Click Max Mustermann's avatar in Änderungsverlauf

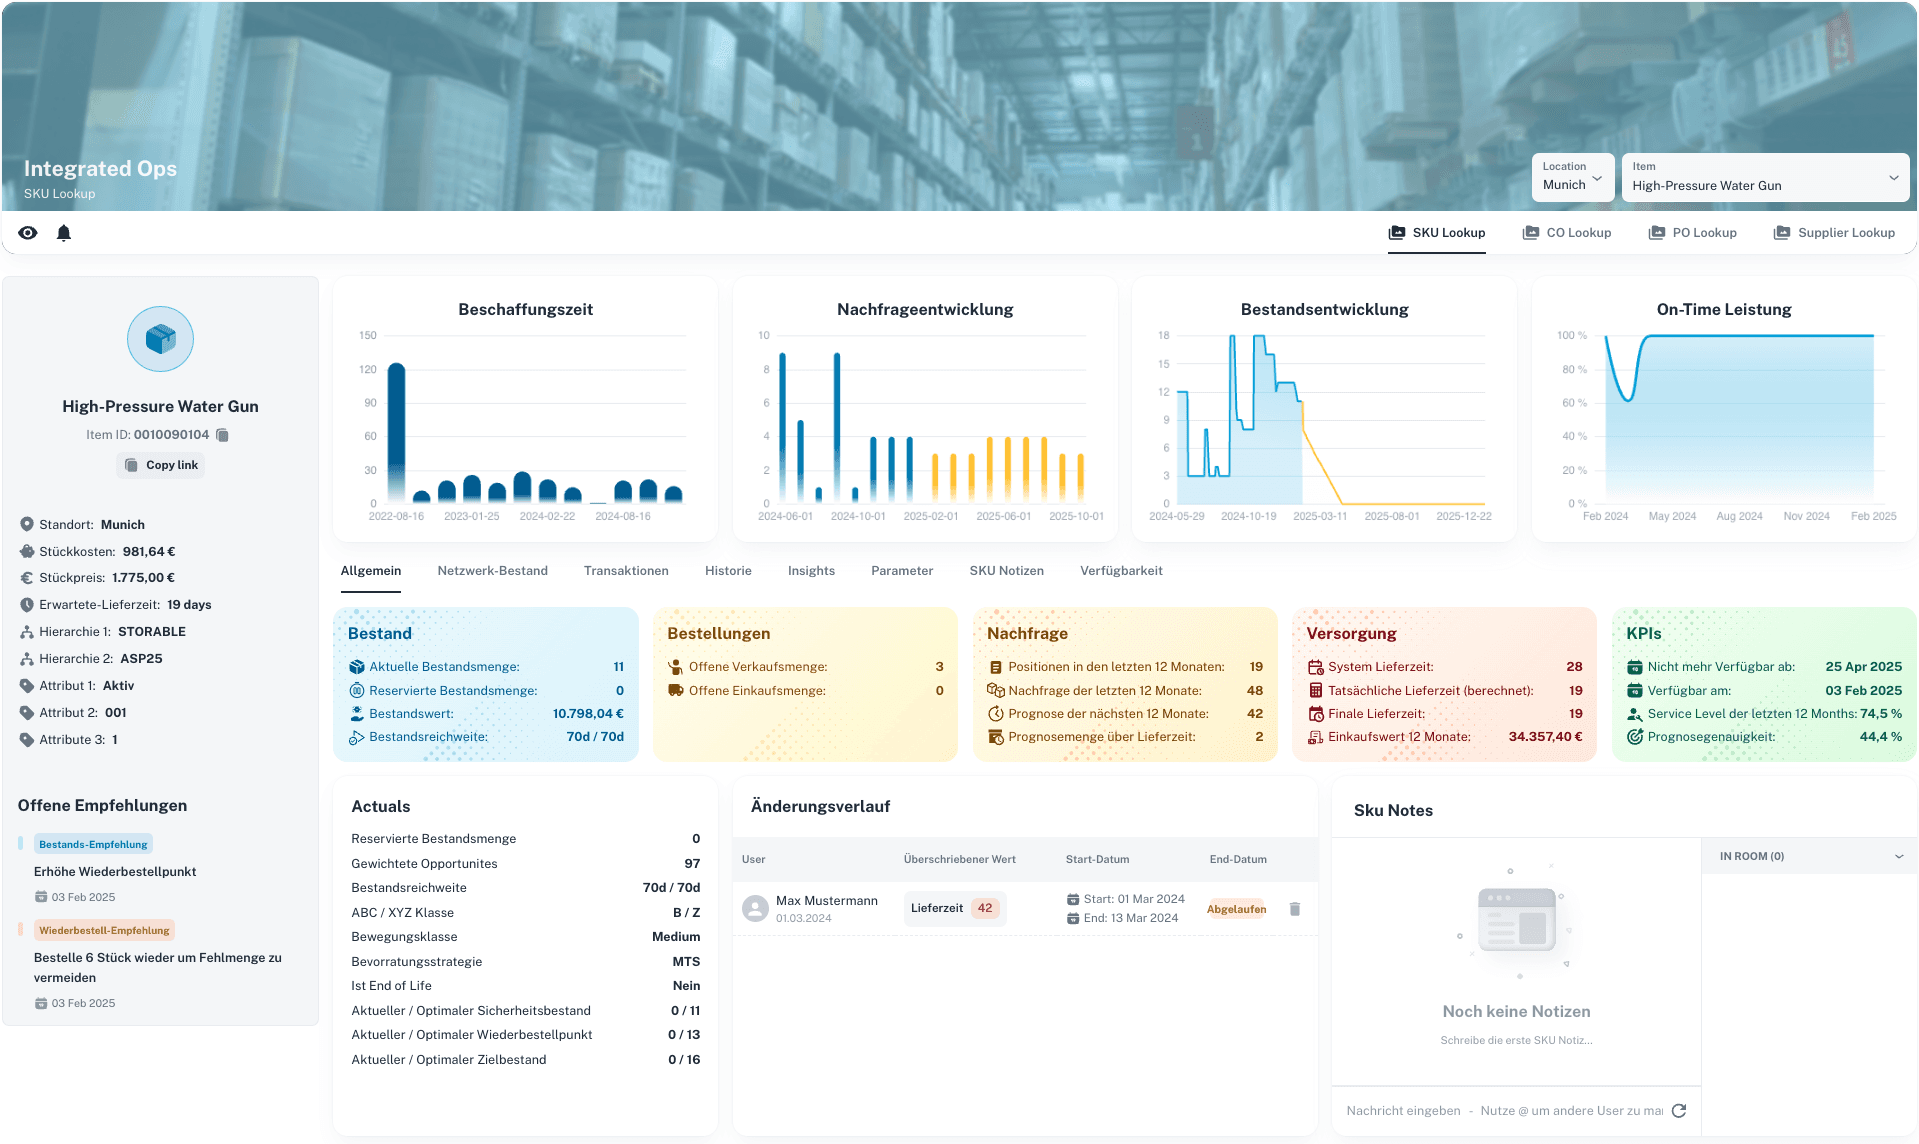(755, 908)
